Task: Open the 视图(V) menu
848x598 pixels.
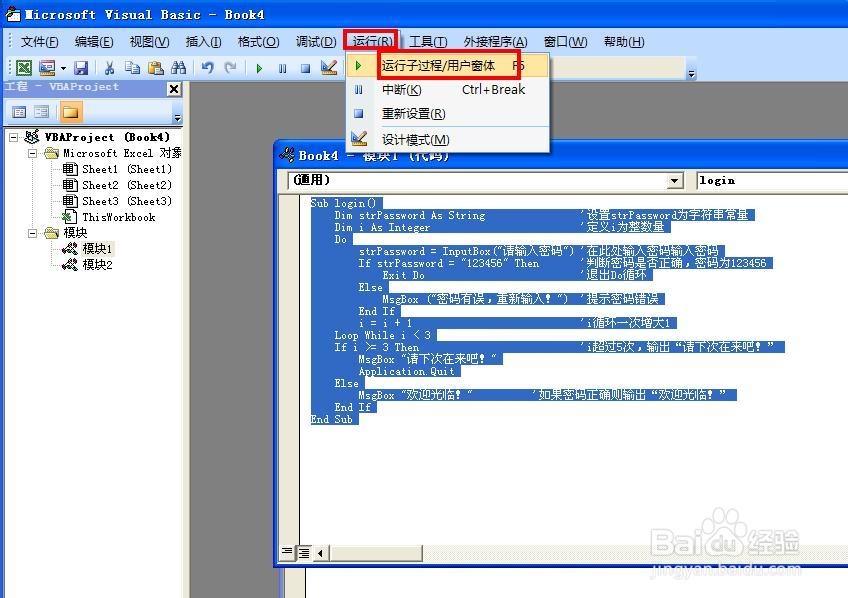Action: click(149, 42)
